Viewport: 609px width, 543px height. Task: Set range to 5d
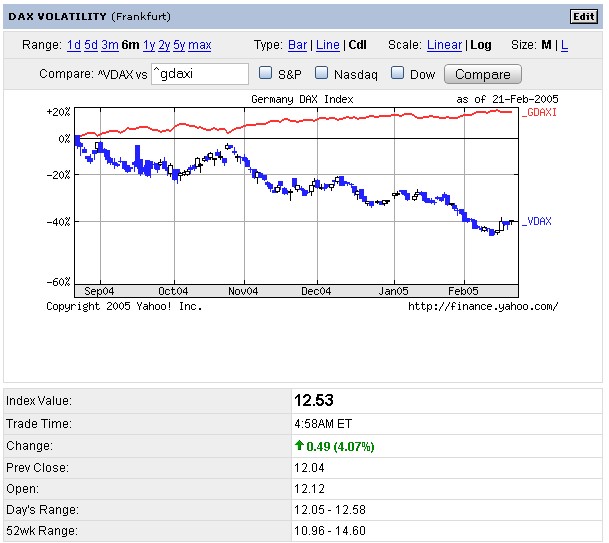tap(91, 45)
